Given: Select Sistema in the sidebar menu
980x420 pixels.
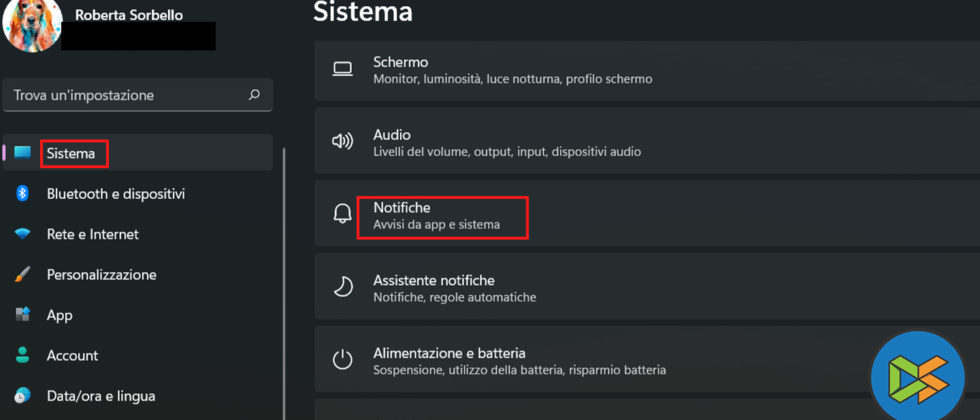Looking at the screenshot, I should [72, 154].
